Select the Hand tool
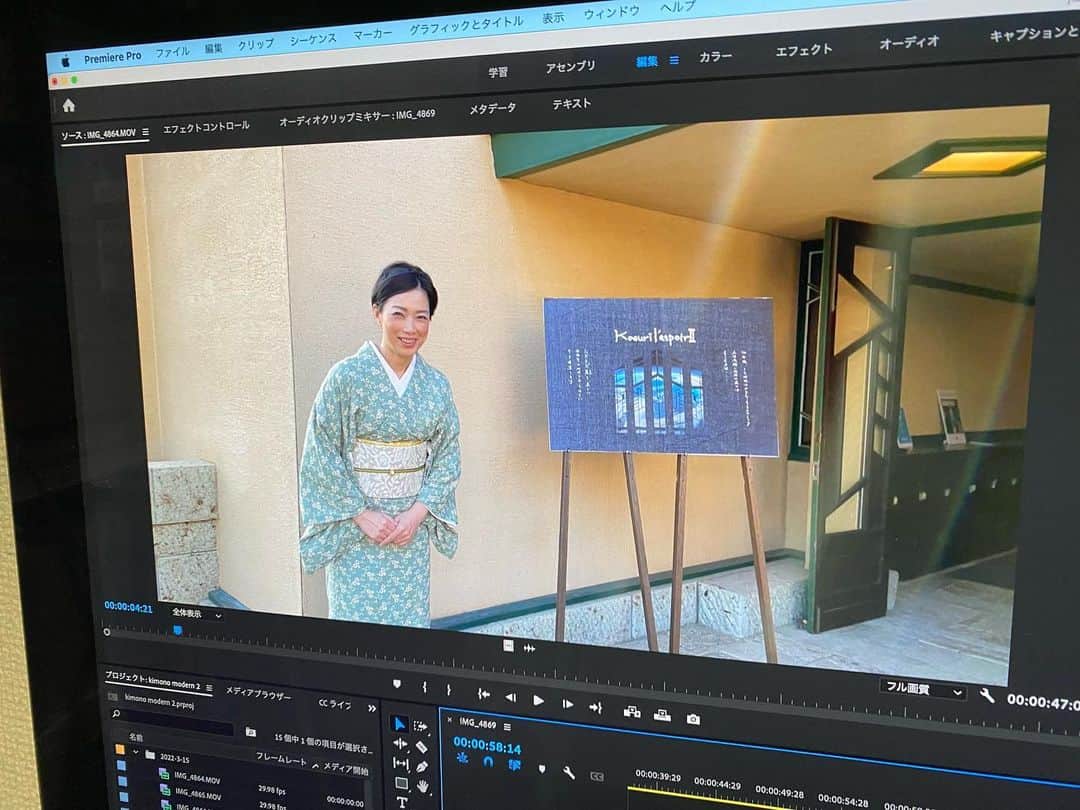Image resolution: width=1080 pixels, height=810 pixels. pos(423,786)
